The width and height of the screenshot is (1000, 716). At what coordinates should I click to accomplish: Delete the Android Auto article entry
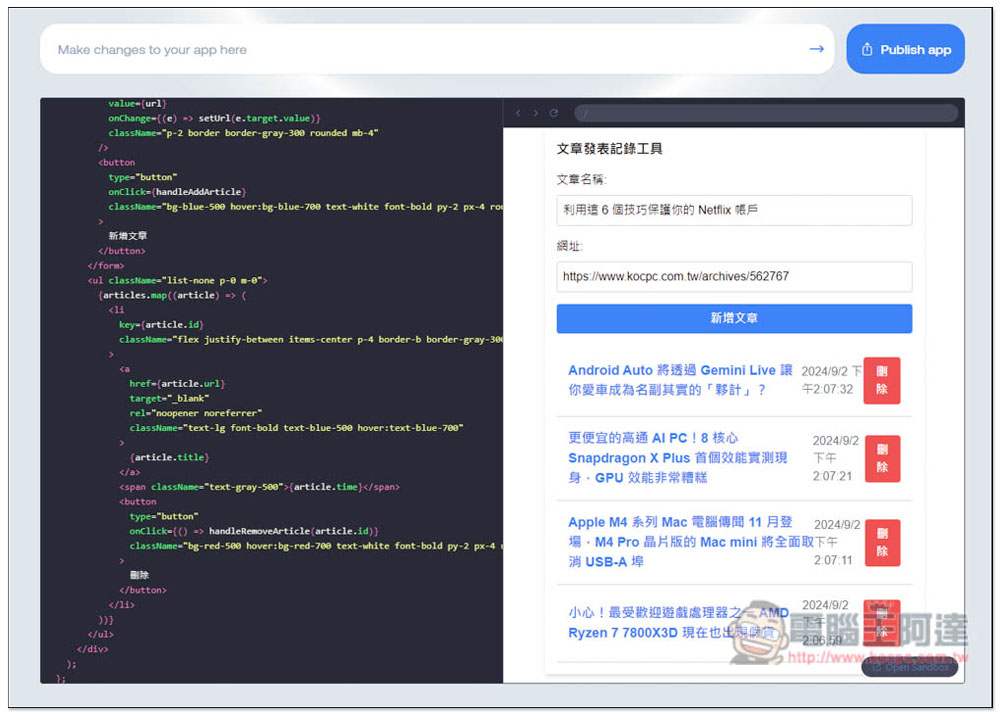(881, 380)
